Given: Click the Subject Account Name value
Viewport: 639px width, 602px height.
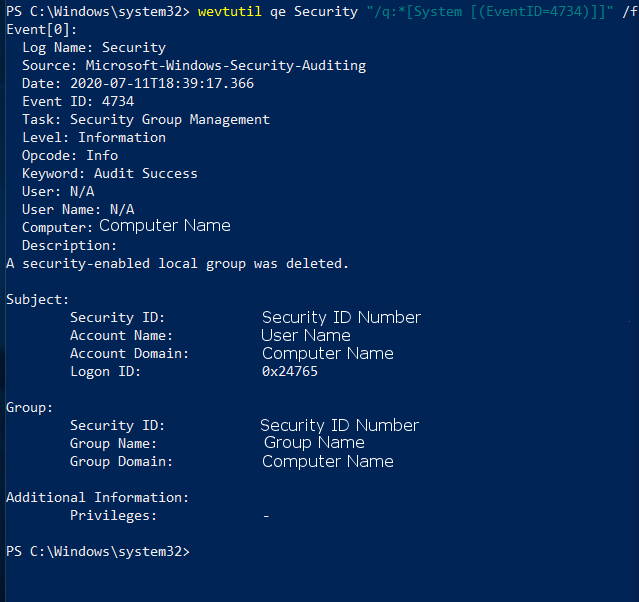Looking at the screenshot, I should [x=306, y=335].
